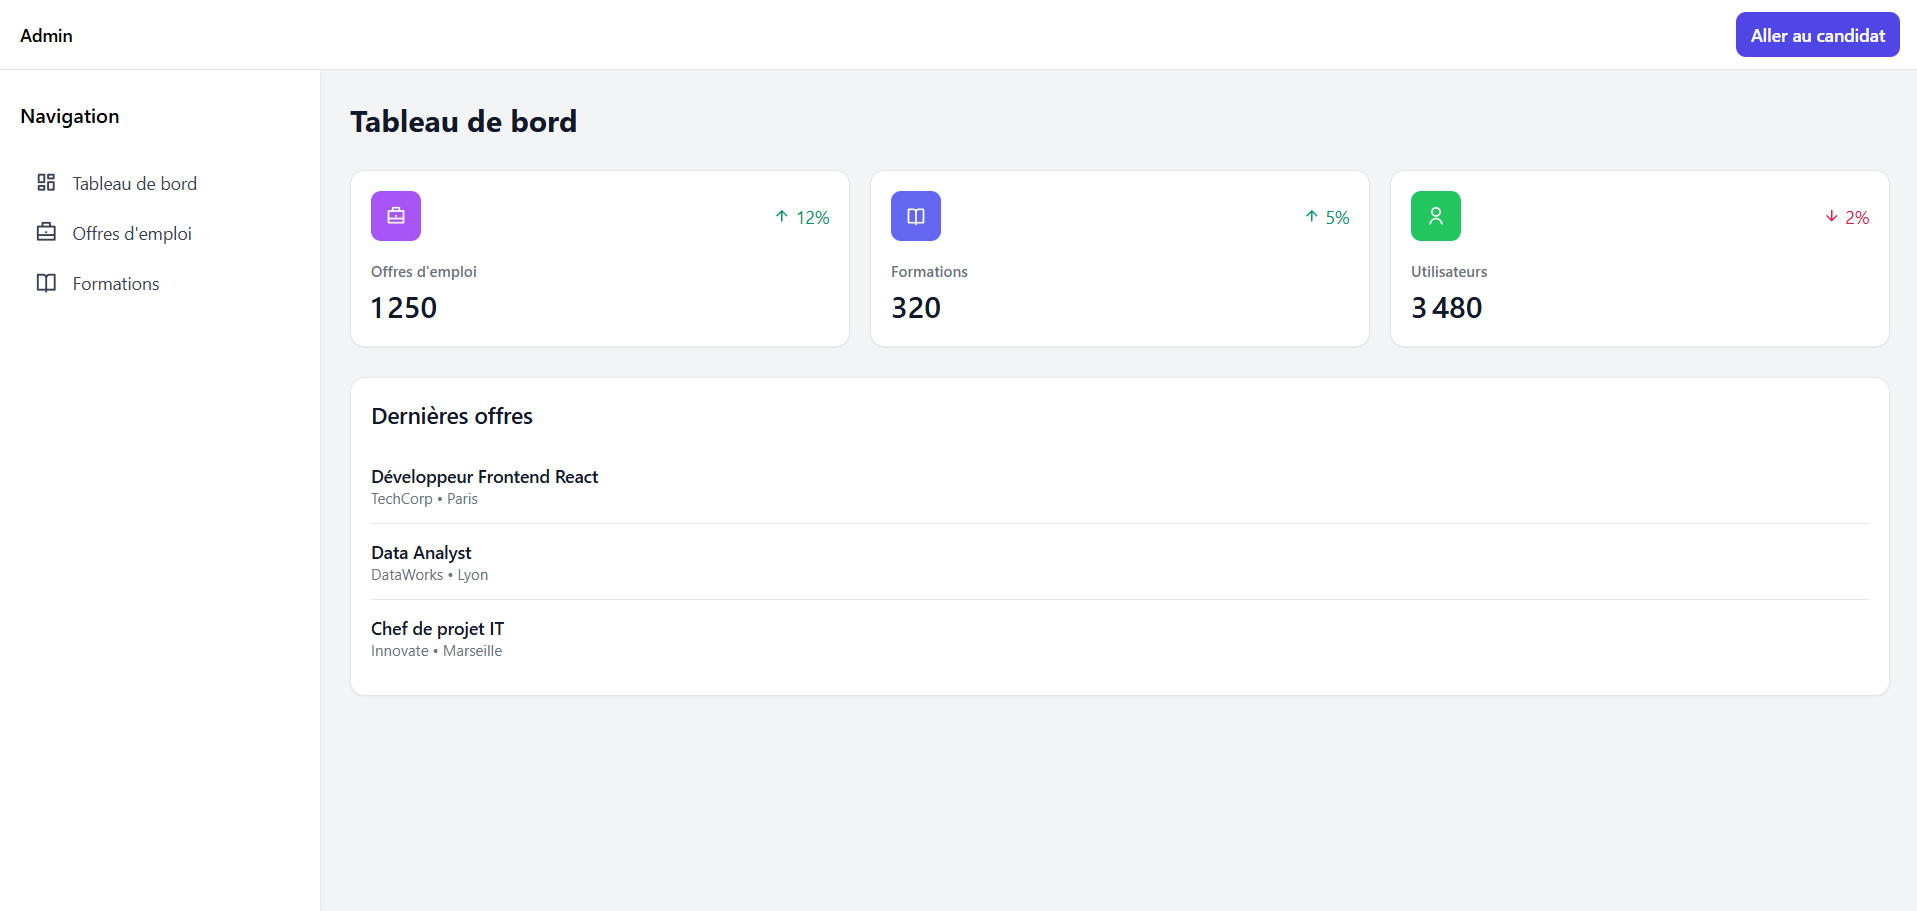Click the 3 480 Utilisateurs count
This screenshot has width=1917, height=911.
point(1446,308)
